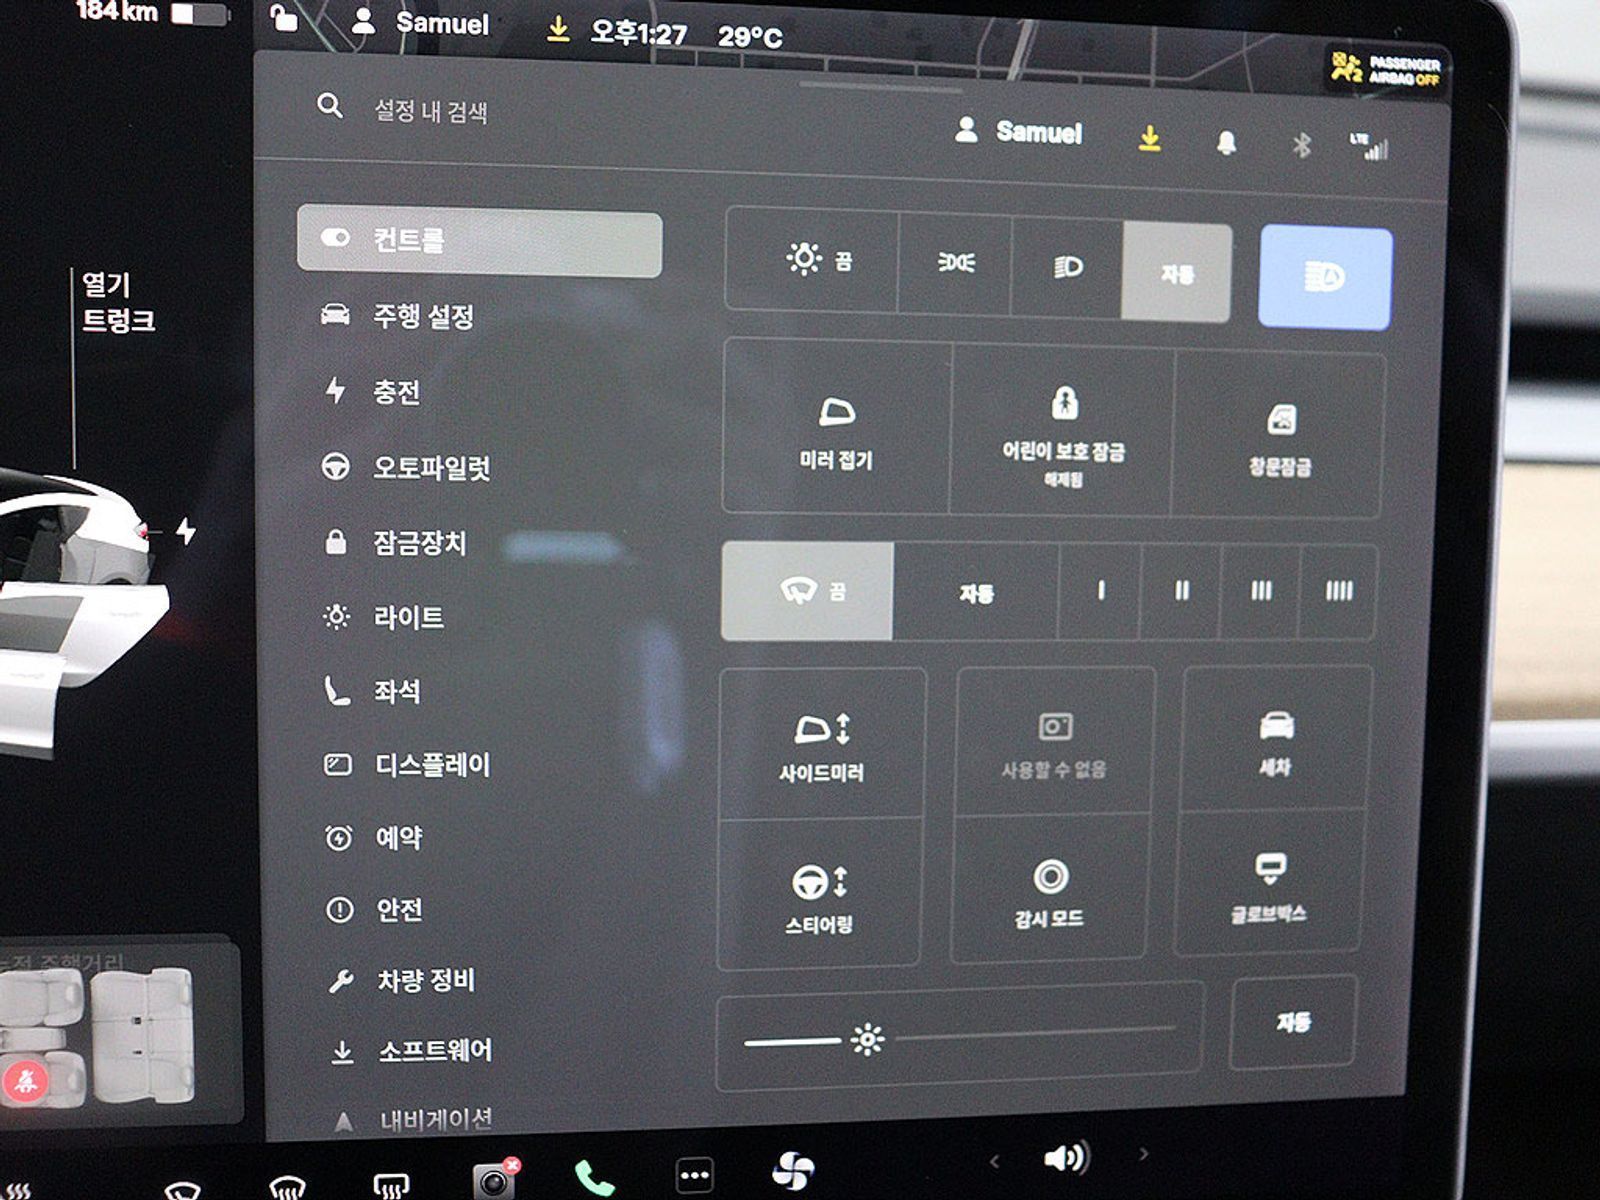Open the 잠금장치 menu
Image resolution: width=1600 pixels, height=1200 pixels.
pos(395,543)
